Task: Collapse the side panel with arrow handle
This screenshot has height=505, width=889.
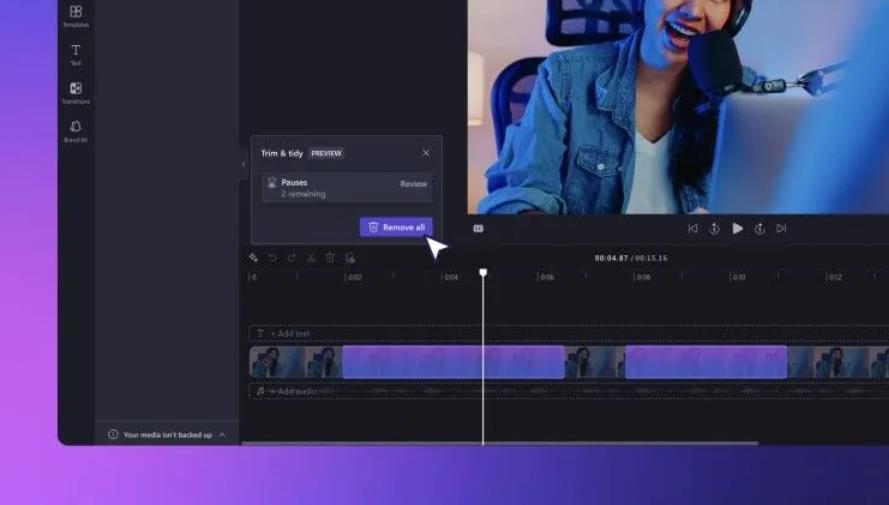Action: [243, 164]
